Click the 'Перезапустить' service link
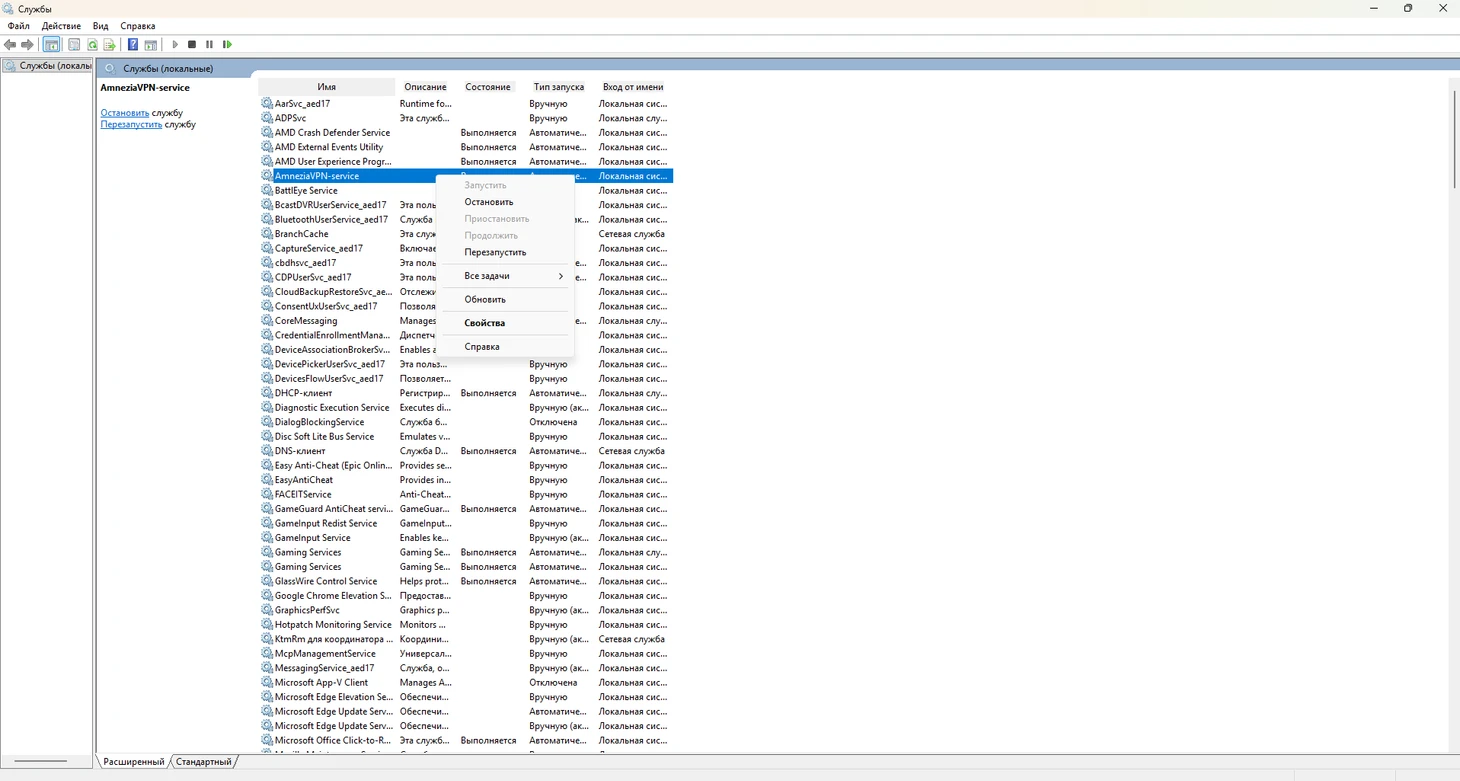This screenshot has width=1460, height=781. [x=131, y=125]
